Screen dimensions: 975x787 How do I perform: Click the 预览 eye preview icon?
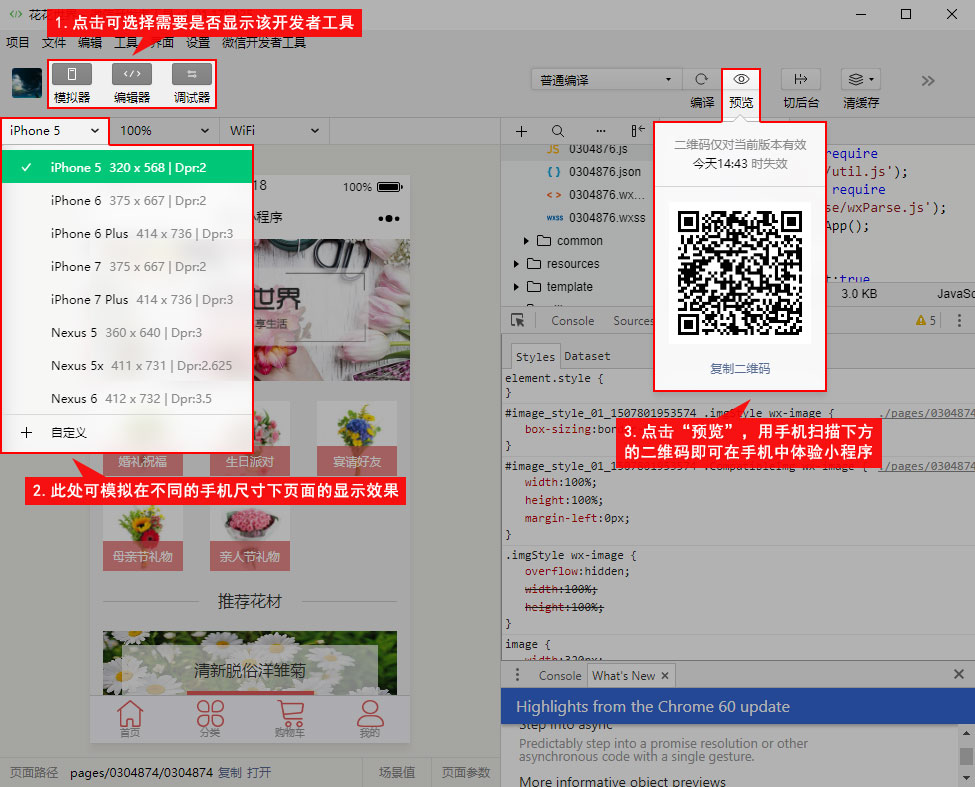point(741,80)
